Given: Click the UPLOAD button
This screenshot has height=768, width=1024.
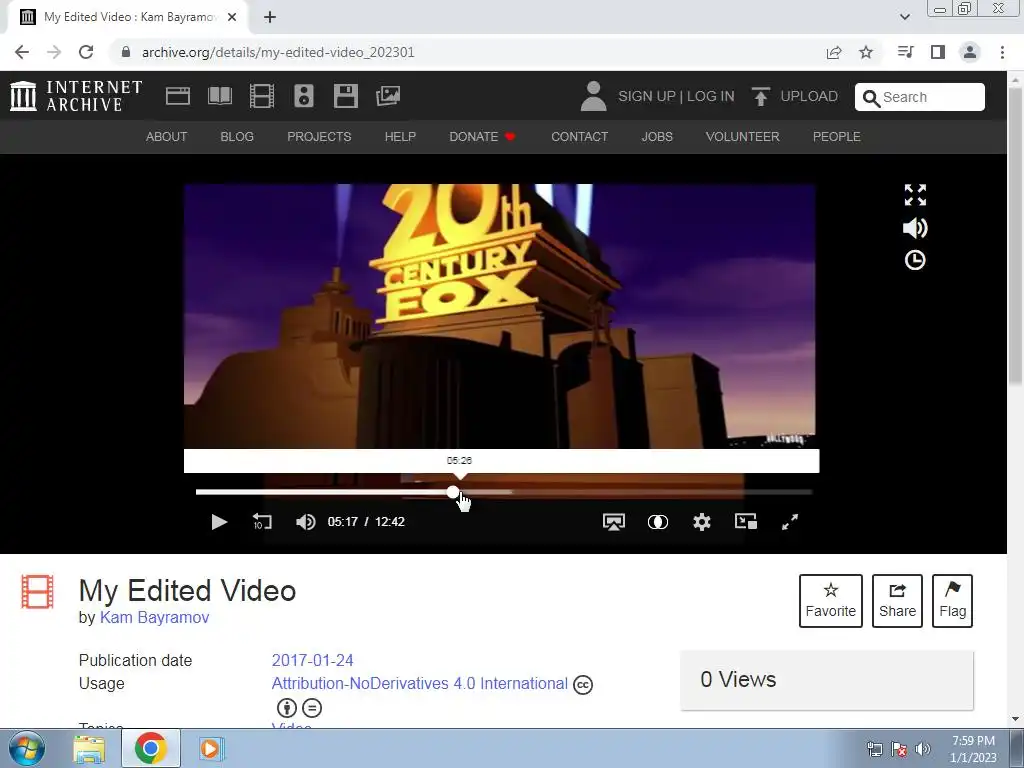Looking at the screenshot, I should point(795,96).
